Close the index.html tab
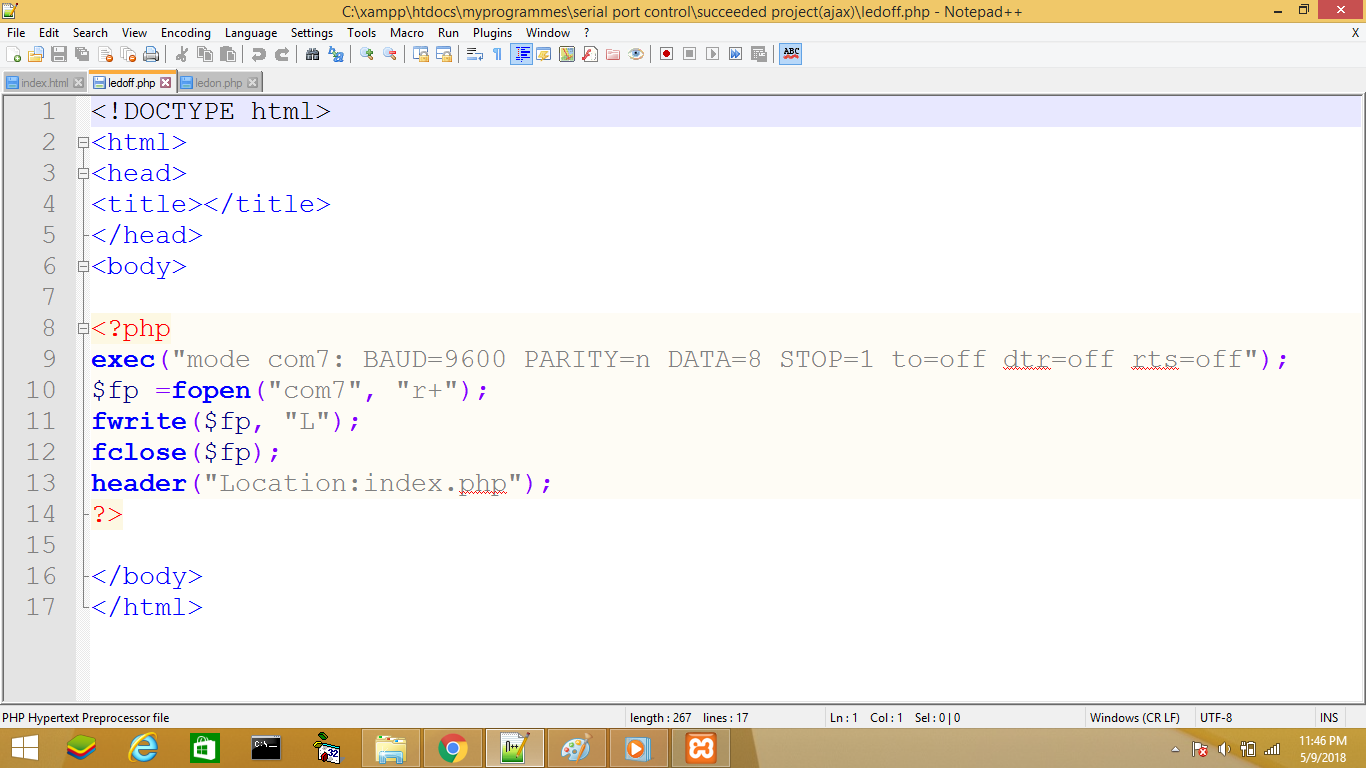 [79, 83]
